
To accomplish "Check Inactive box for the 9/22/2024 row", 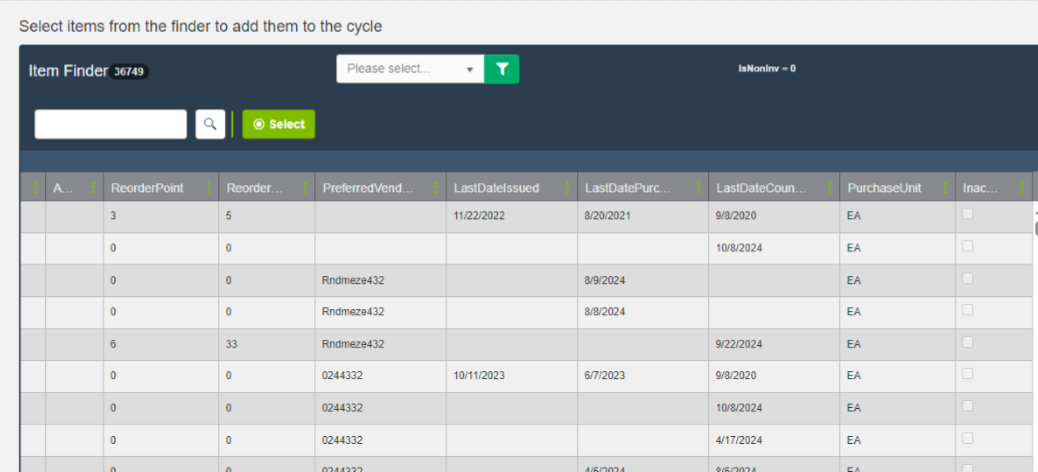I will coord(967,343).
